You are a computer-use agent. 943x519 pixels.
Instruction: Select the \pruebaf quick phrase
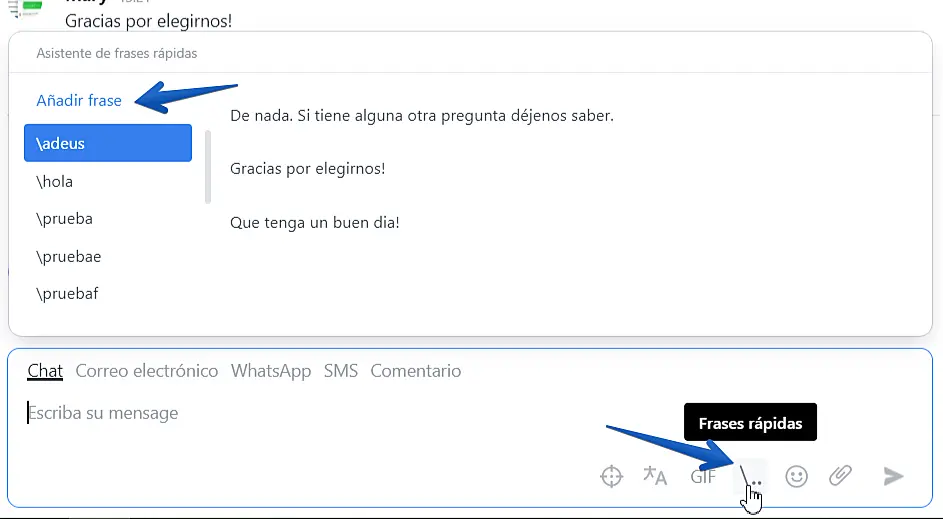click(108, 293)
